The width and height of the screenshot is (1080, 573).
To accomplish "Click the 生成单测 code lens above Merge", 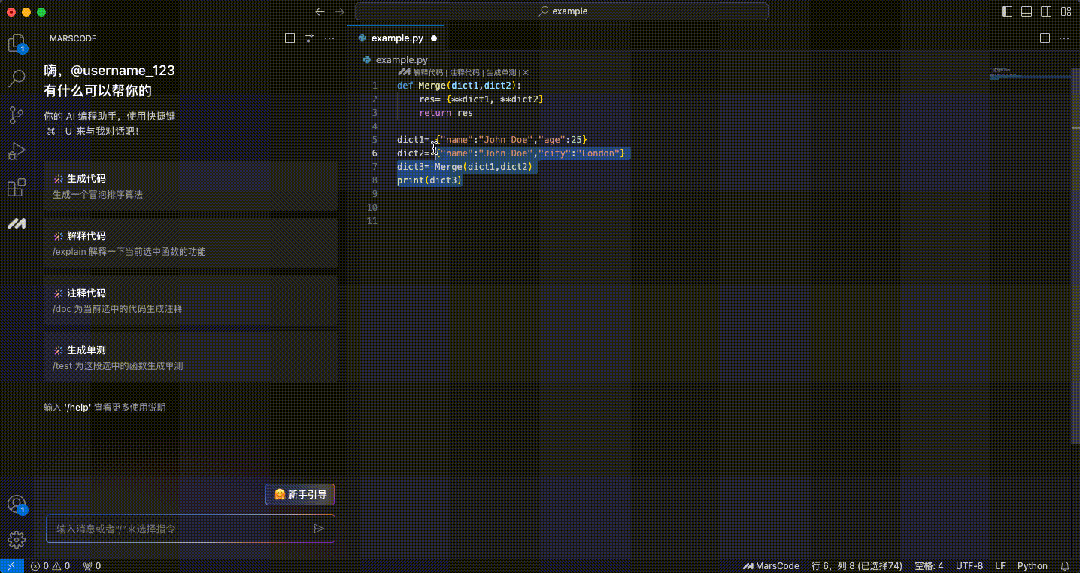I will click(502, 72).
